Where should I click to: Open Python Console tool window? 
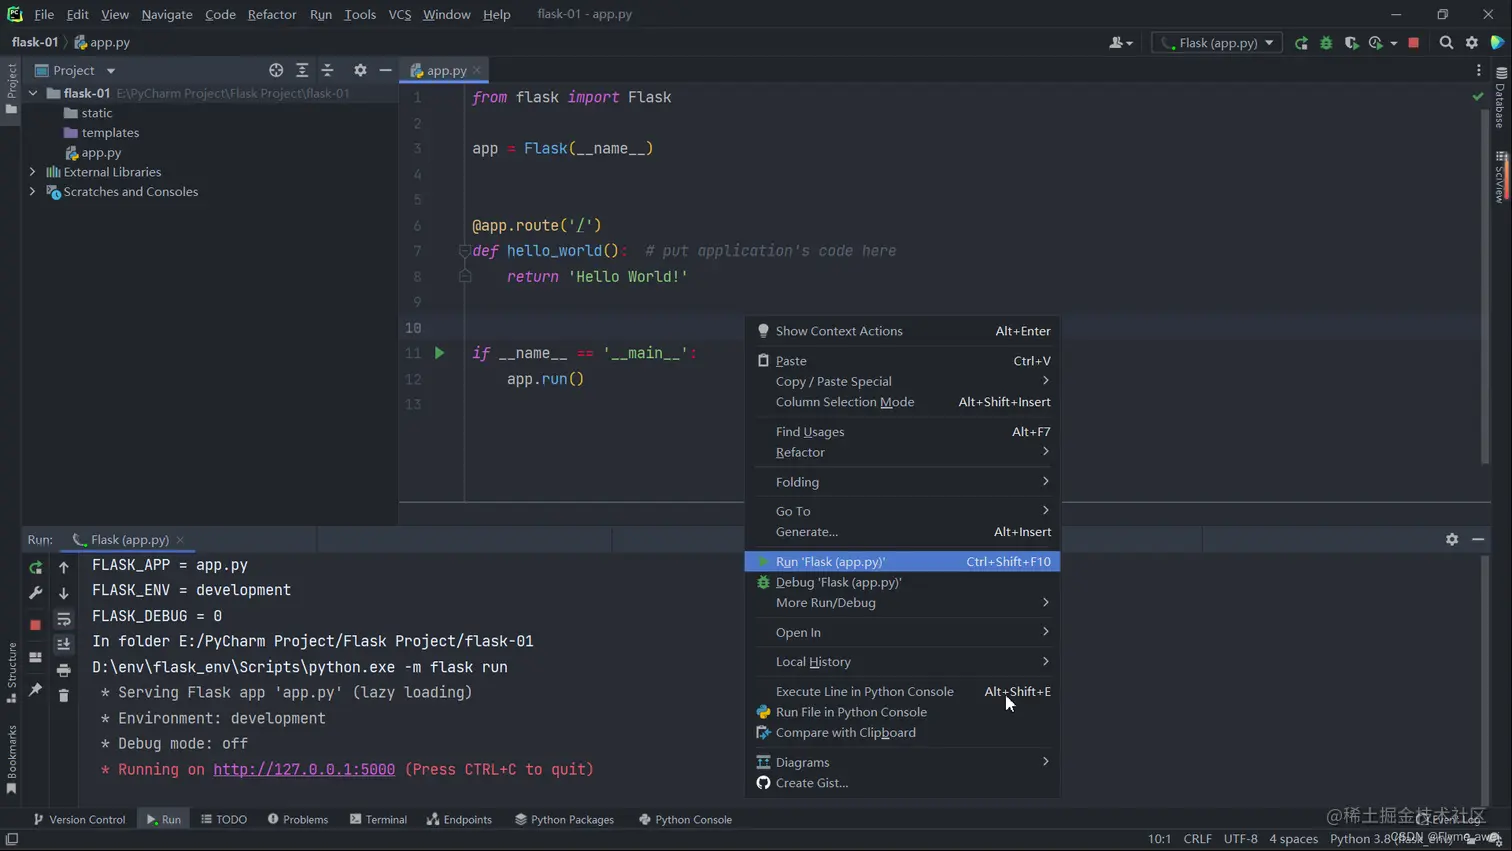coord(685,819)
